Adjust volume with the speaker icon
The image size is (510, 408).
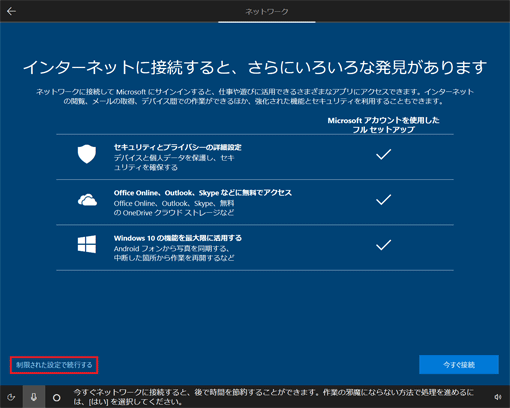click(x=498, y=397)
